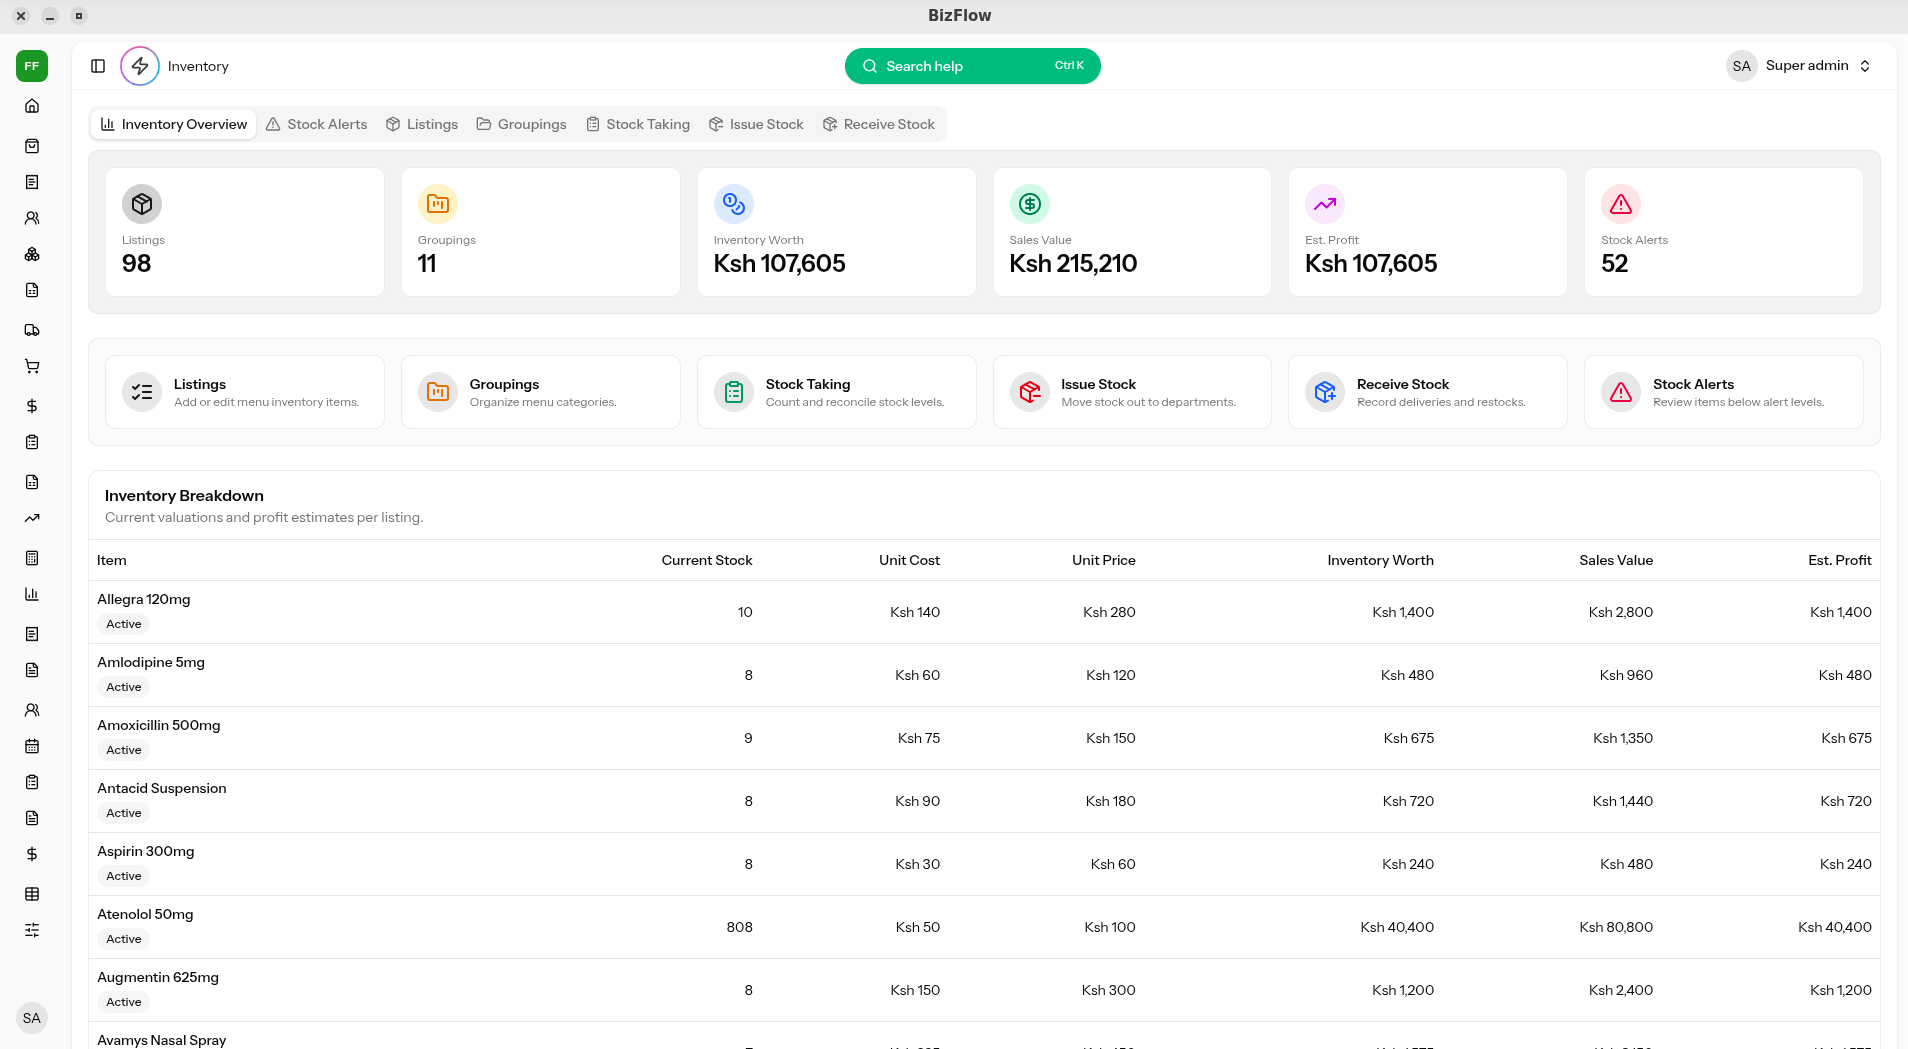Open the Home icon in sidebar

pyautogui.click(x=32, y=106)
